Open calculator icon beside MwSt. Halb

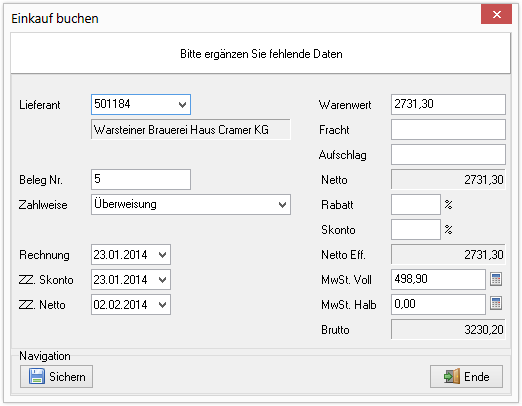click(496, 304)
